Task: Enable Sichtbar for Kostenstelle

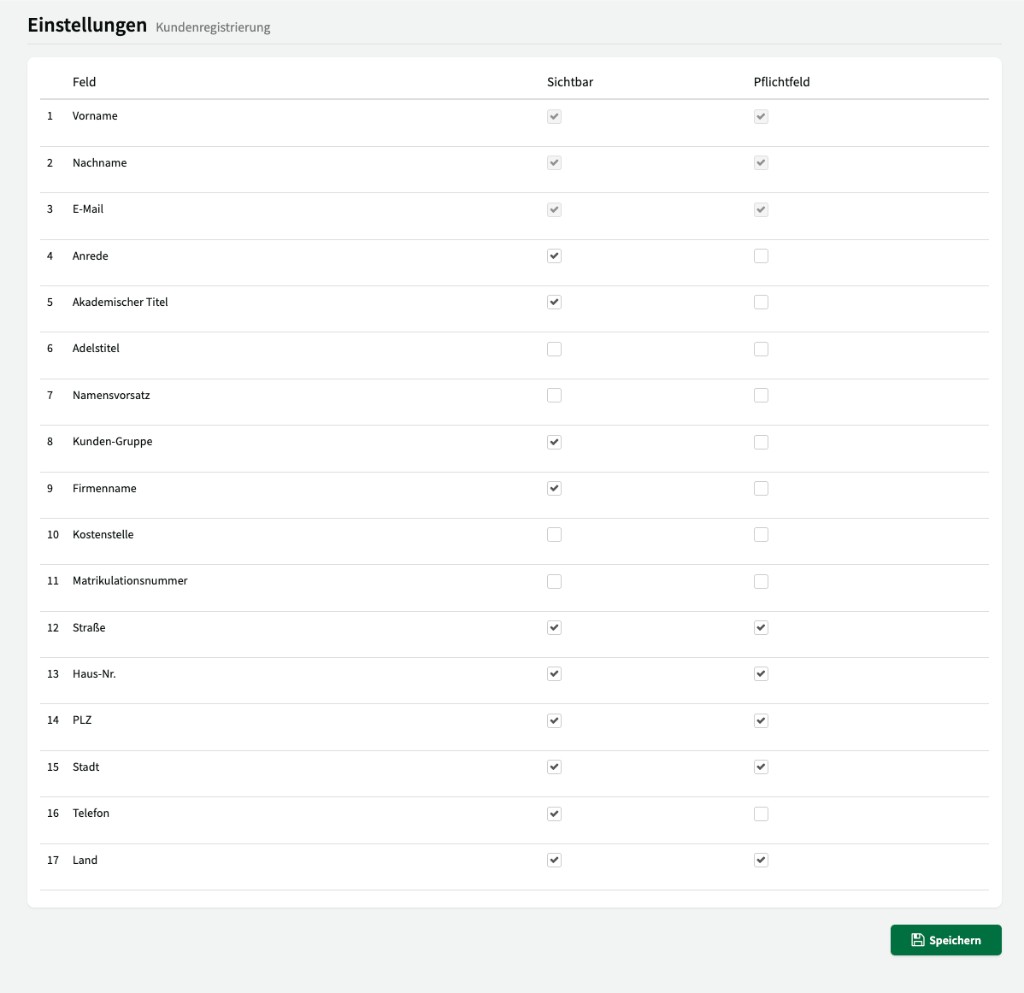Action: [554, 534]
